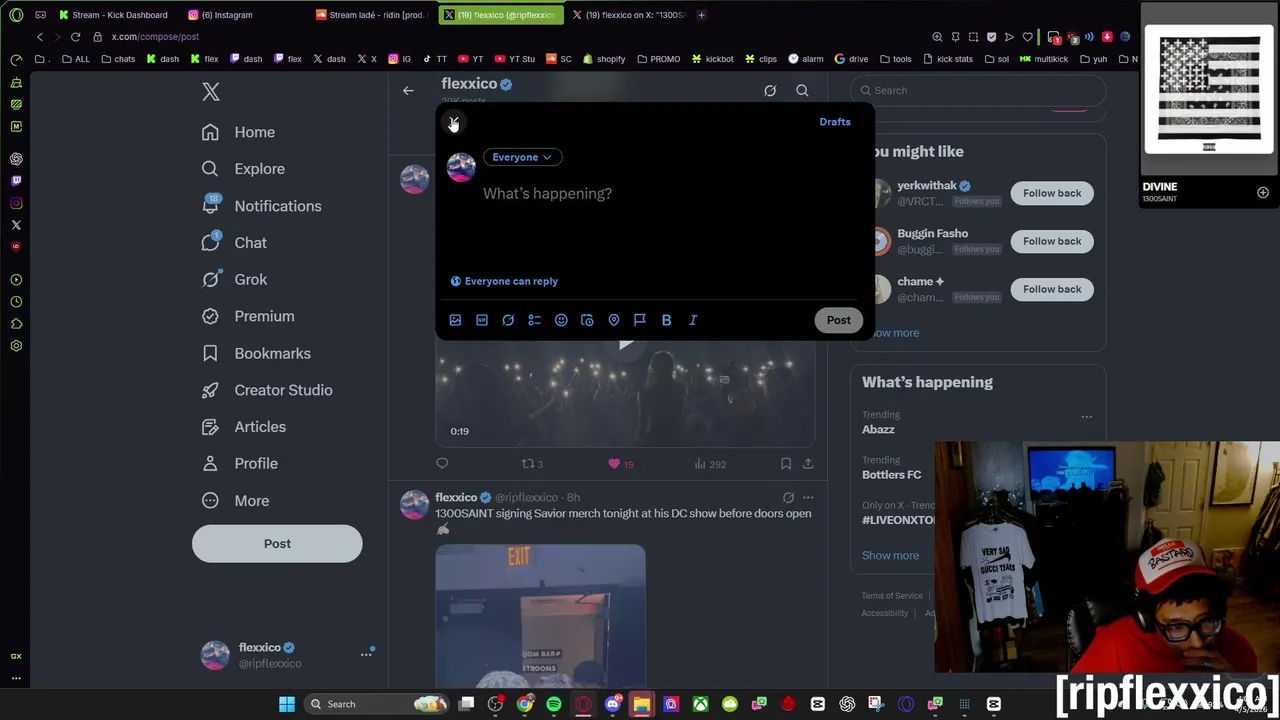The width and height of the screenshot is (1280, 720).
Task: Change the 'Everyone can reply' setting
Action: (x=504, y=281)
